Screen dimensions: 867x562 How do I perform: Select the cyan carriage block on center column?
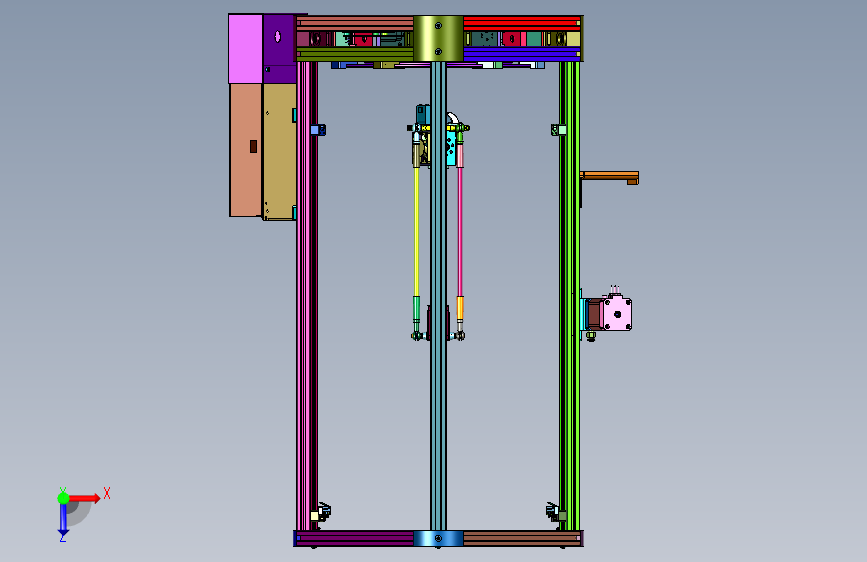point(451,148)
